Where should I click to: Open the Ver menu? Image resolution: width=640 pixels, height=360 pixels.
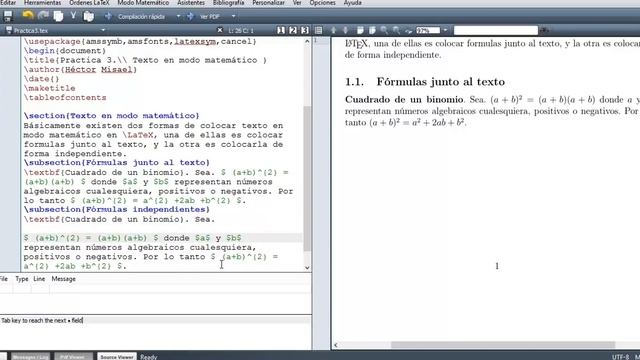[297, 3]
